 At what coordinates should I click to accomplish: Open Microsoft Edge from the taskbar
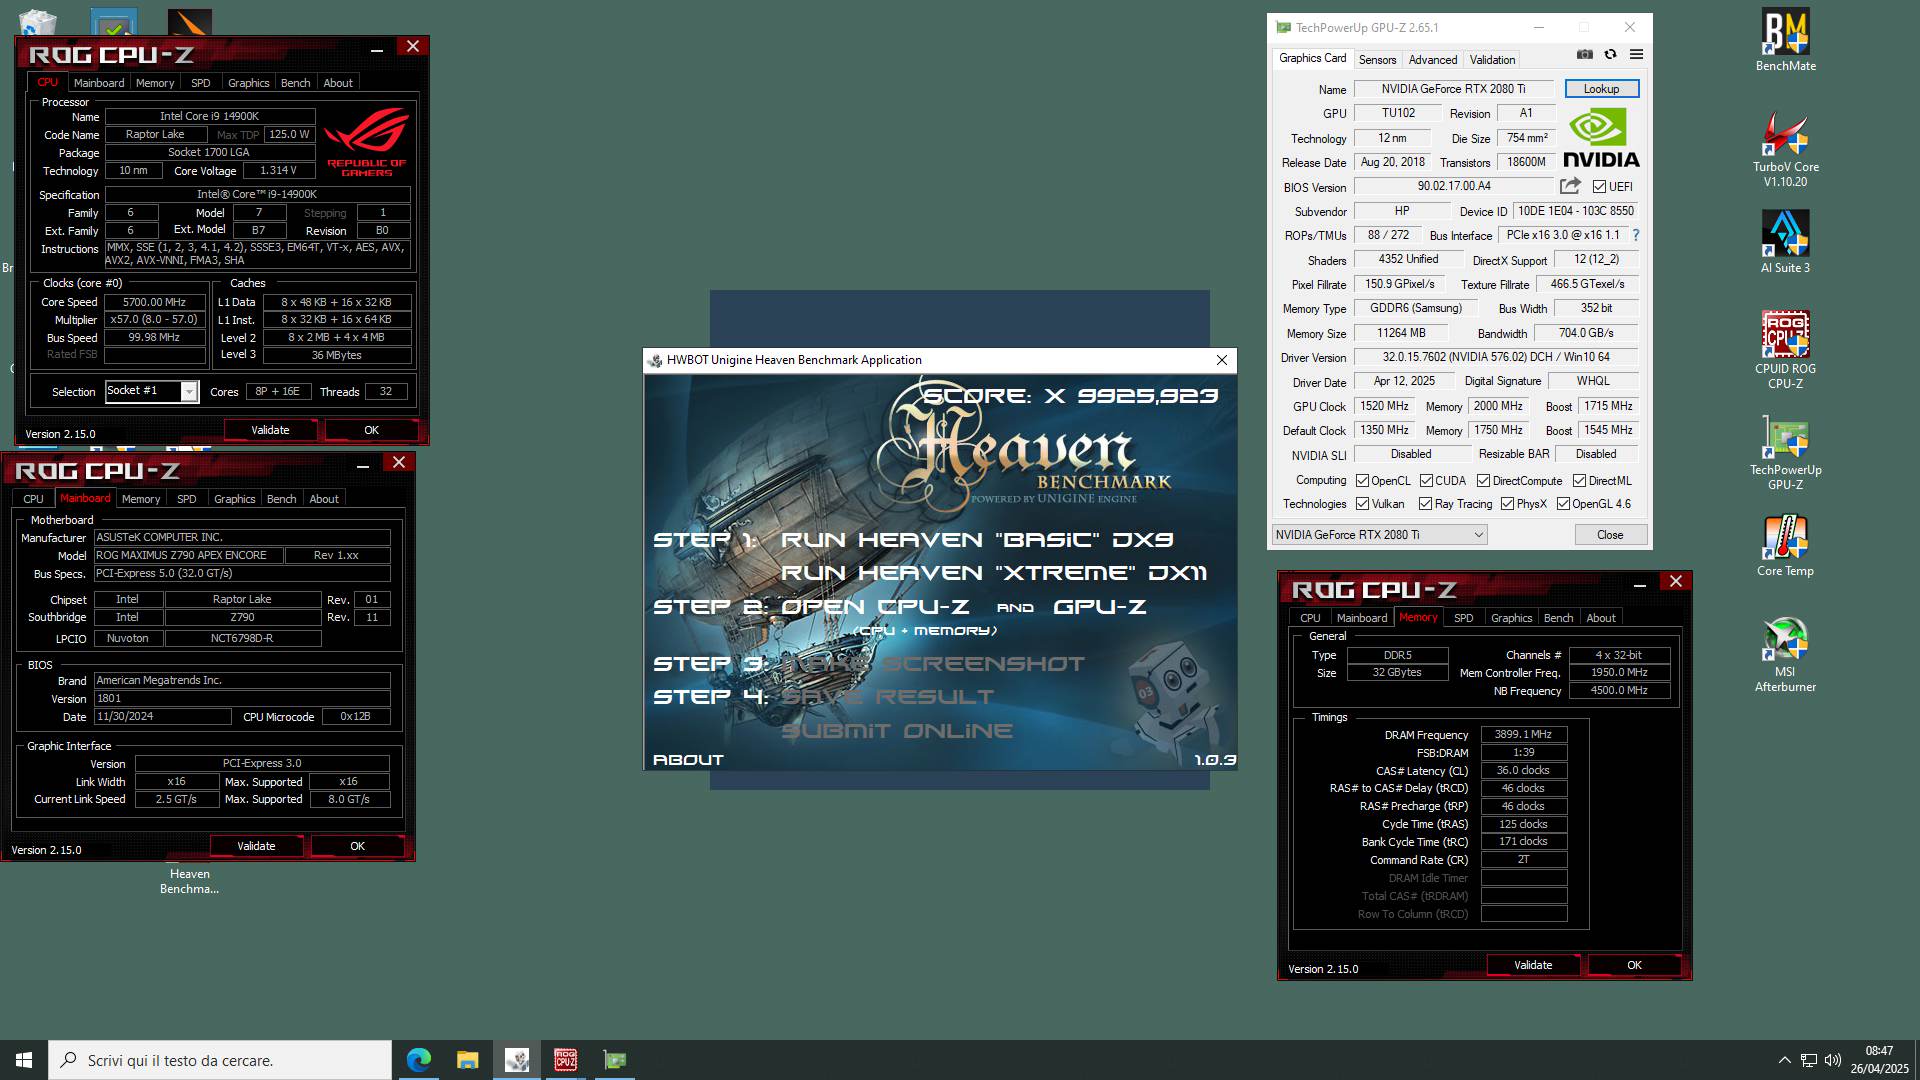click(x=418, y=1060)
